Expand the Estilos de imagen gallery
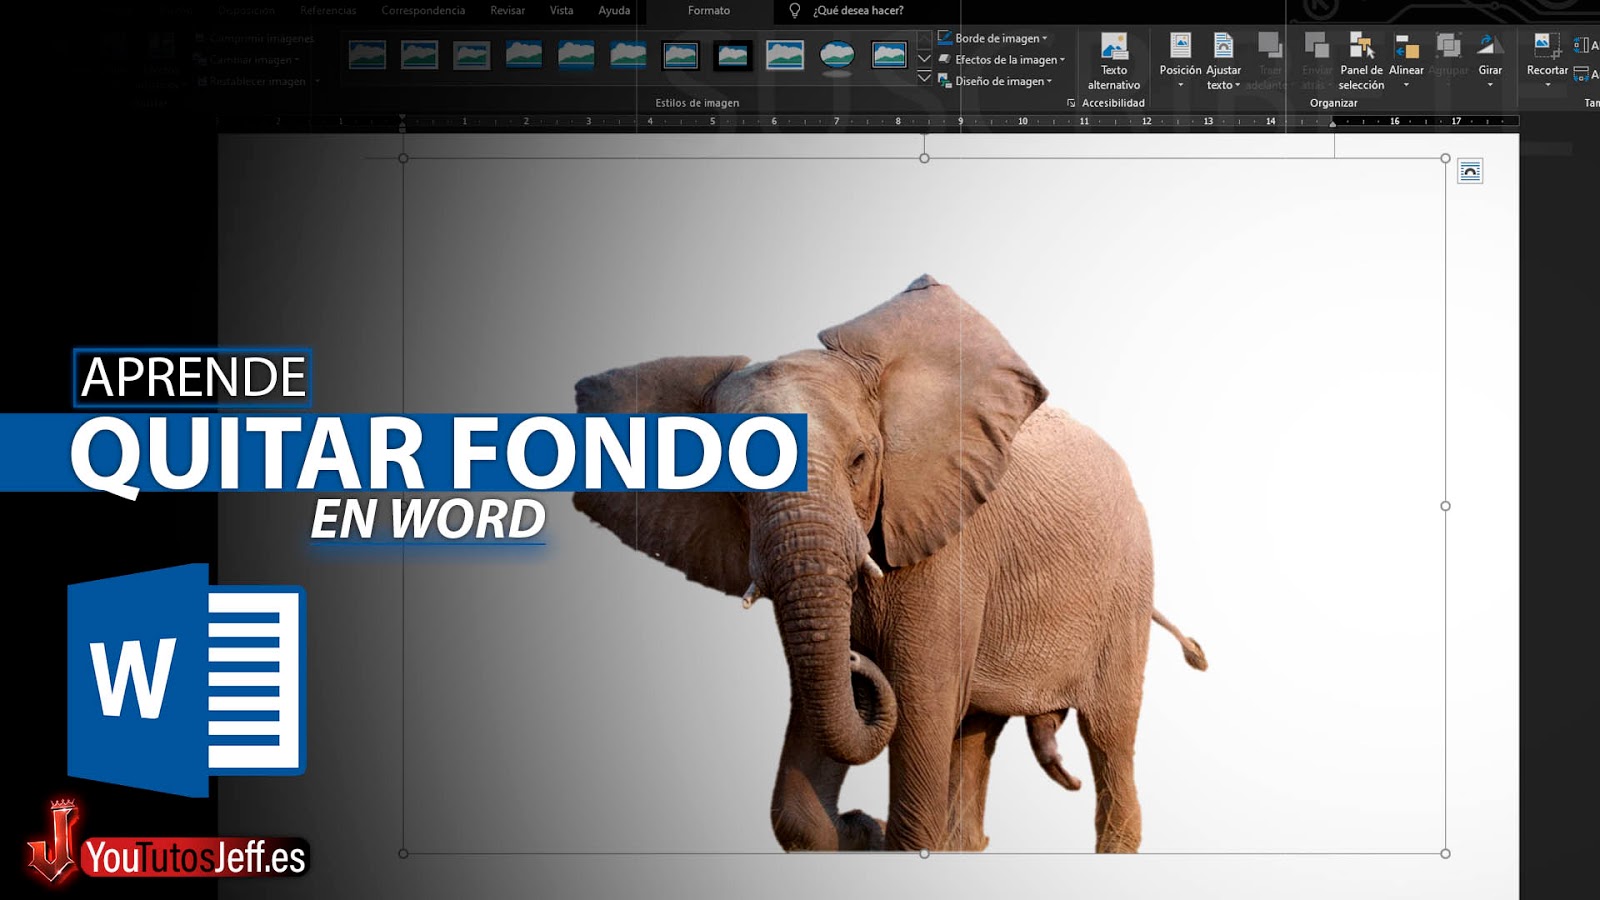The height and width of the screenshot is (900, 1600). (923, 78)
